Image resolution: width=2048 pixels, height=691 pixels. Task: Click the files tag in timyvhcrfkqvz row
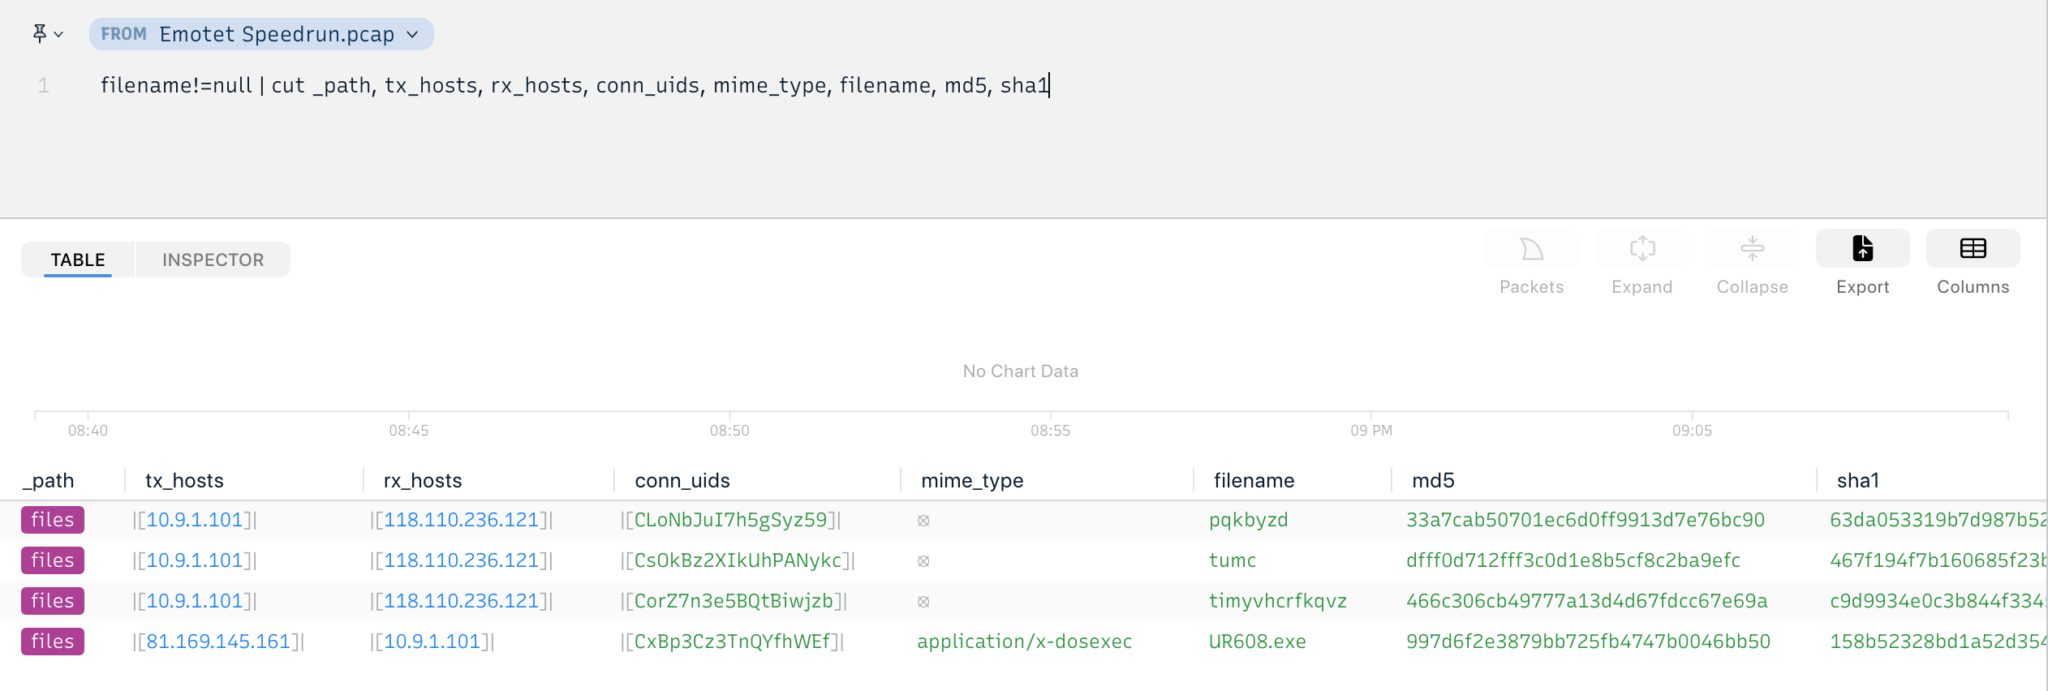coord(52,601)
